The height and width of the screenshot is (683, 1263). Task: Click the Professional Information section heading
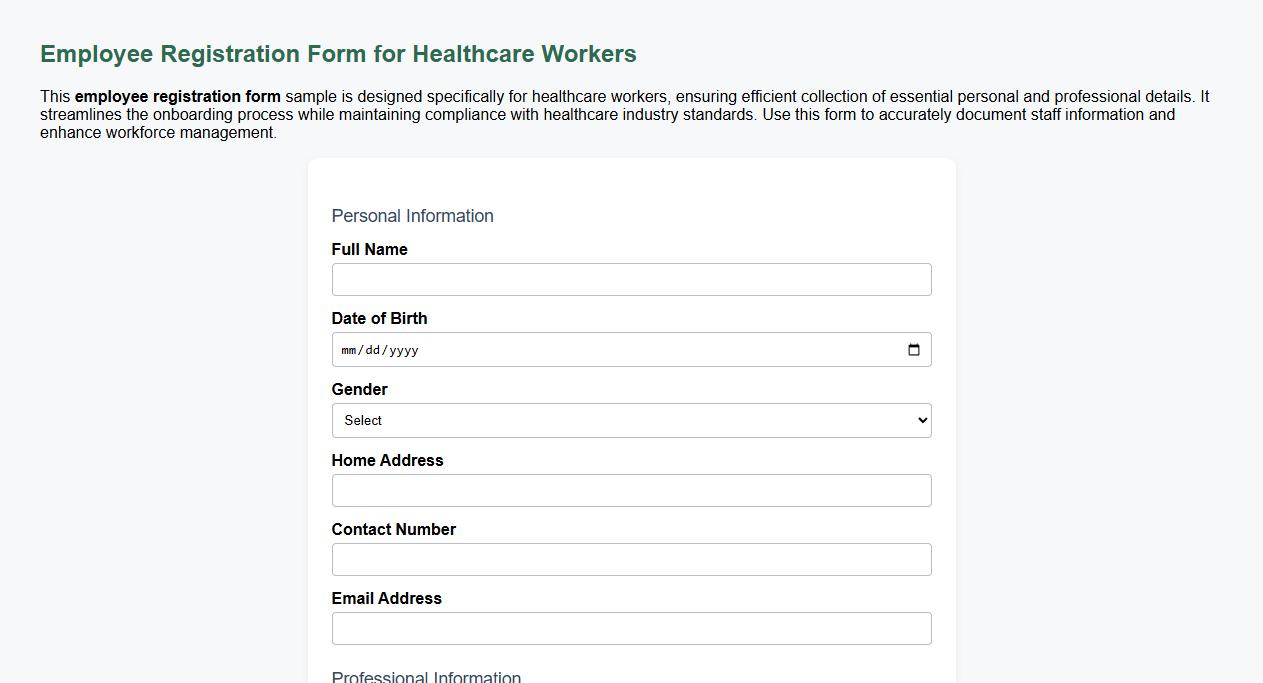point(427,675)
